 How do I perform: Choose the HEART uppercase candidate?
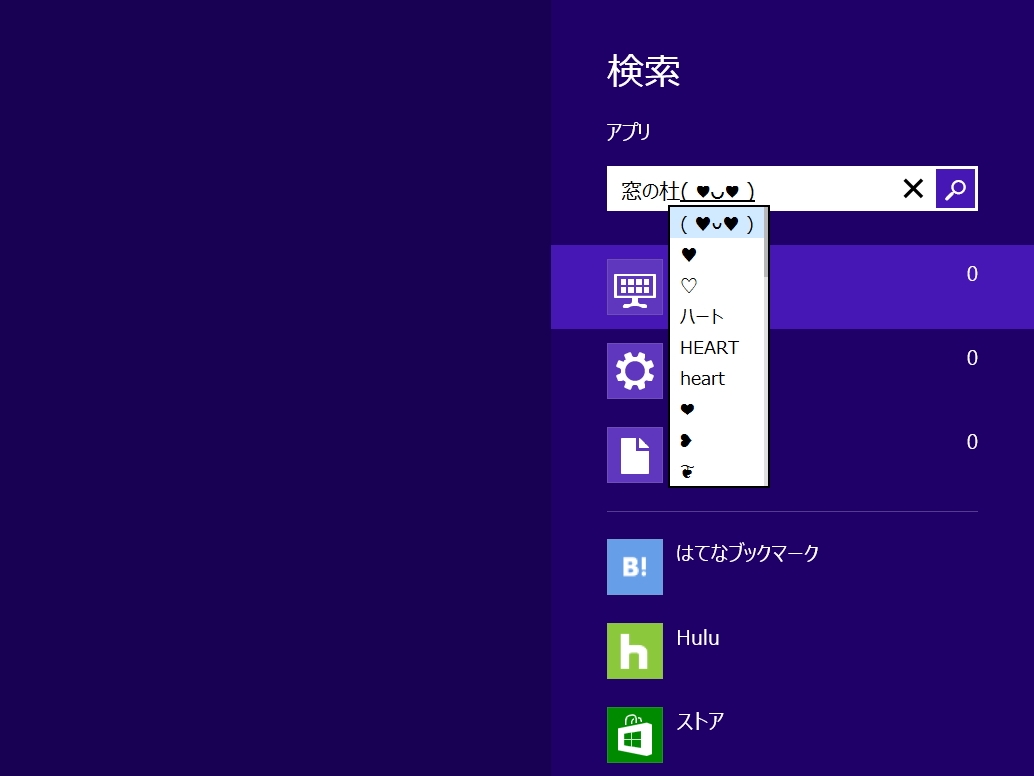tap(709, 347)
